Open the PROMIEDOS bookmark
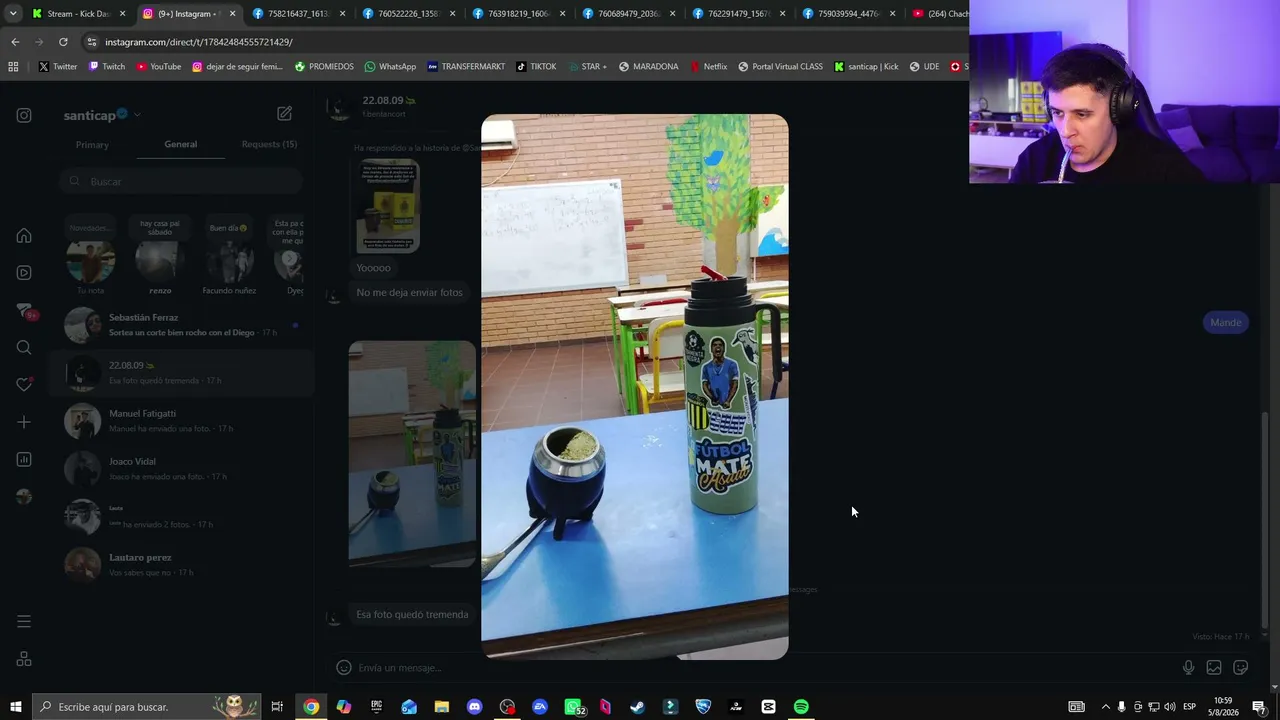Viewport: 1280px width, 720px height. (324, 67)
